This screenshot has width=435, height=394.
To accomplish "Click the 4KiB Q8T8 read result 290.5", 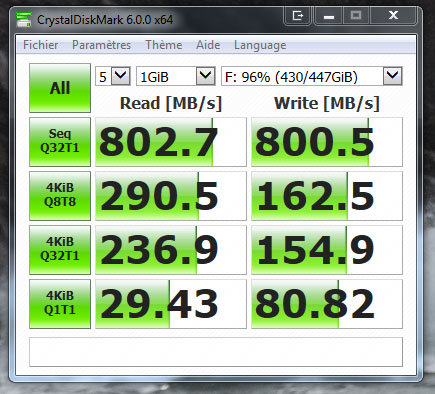I will [171, 196].
